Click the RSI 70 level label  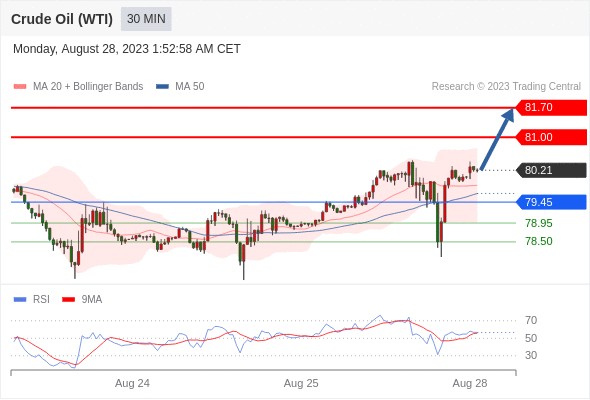(x=531, y=320)
